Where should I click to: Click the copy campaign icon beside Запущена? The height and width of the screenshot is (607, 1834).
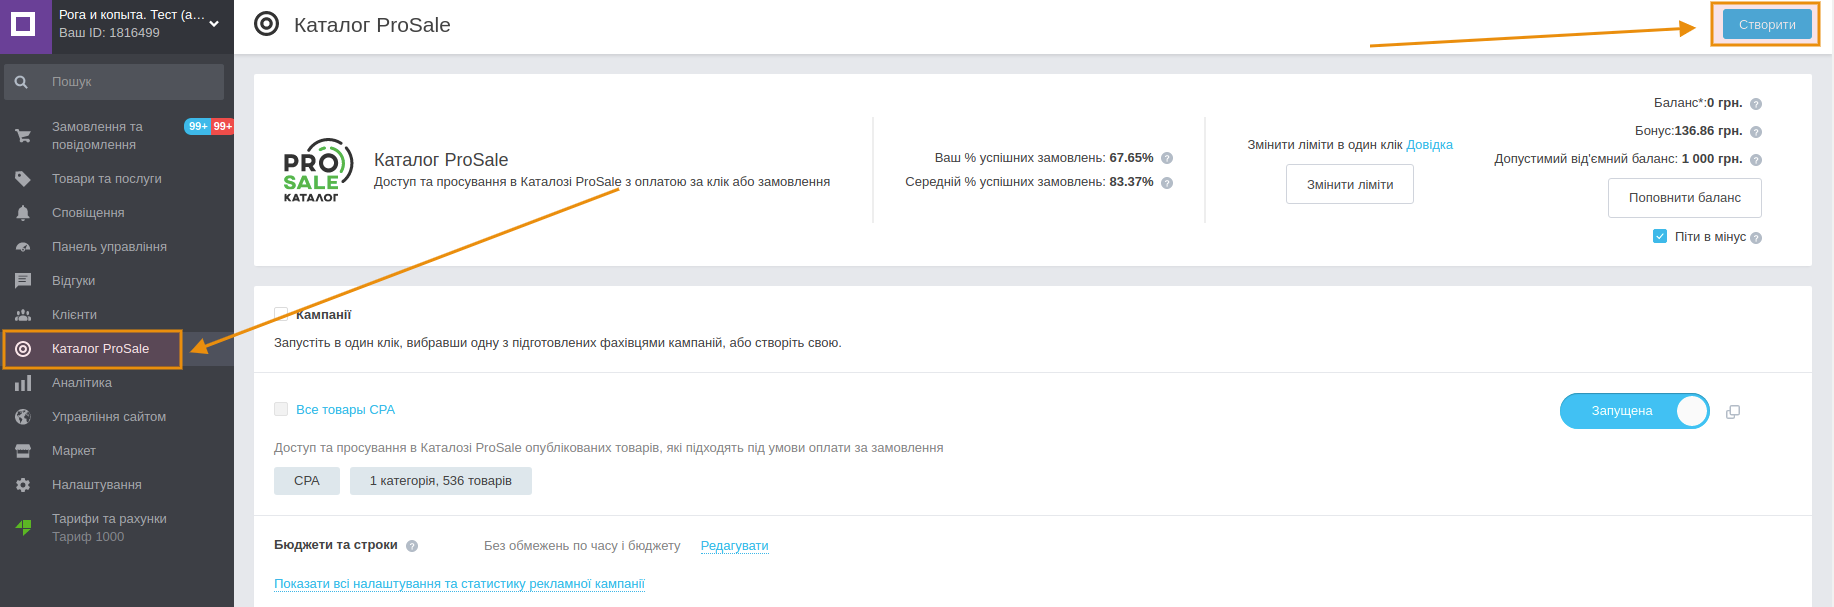click(1733, 412)
